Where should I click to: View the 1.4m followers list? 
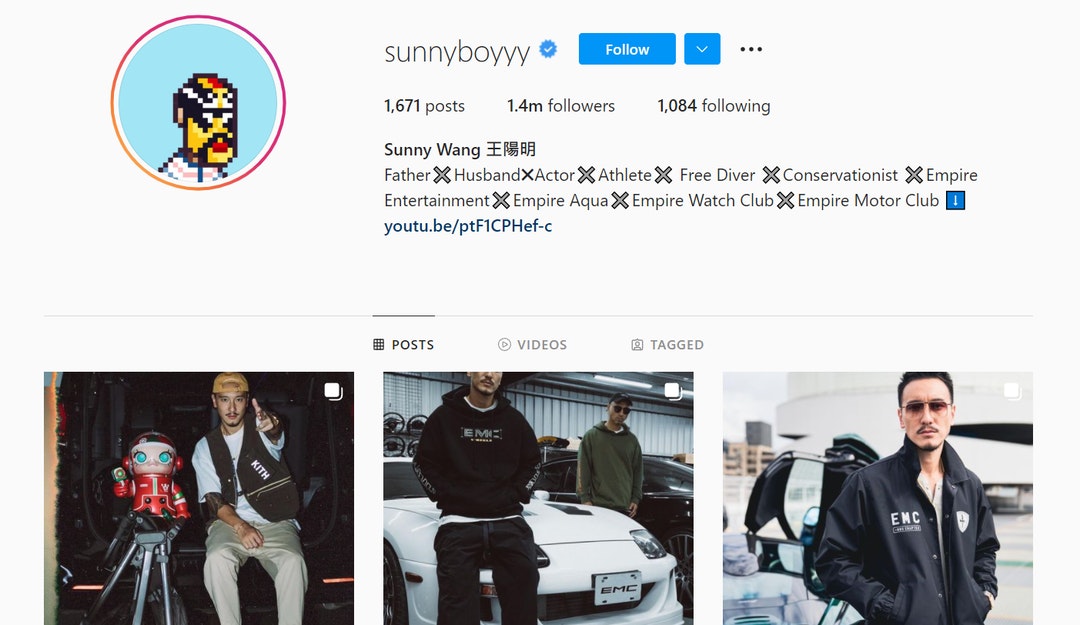coord(561,105)
